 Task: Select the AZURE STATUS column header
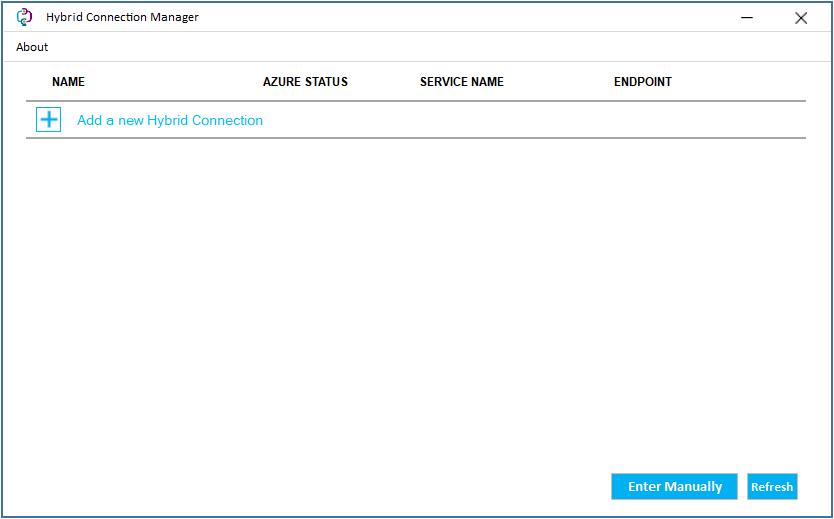pos(305,82)
